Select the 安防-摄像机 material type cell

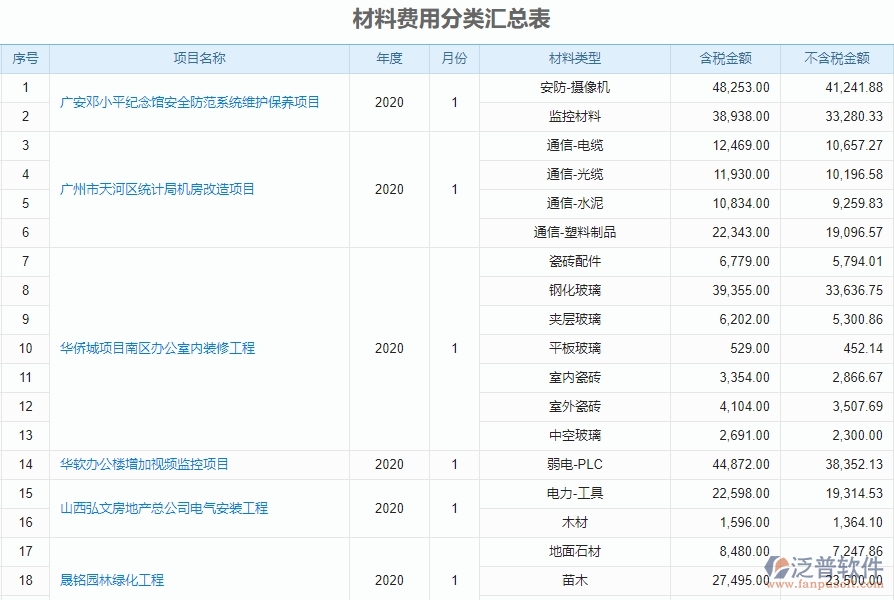[x=576, y=87]
